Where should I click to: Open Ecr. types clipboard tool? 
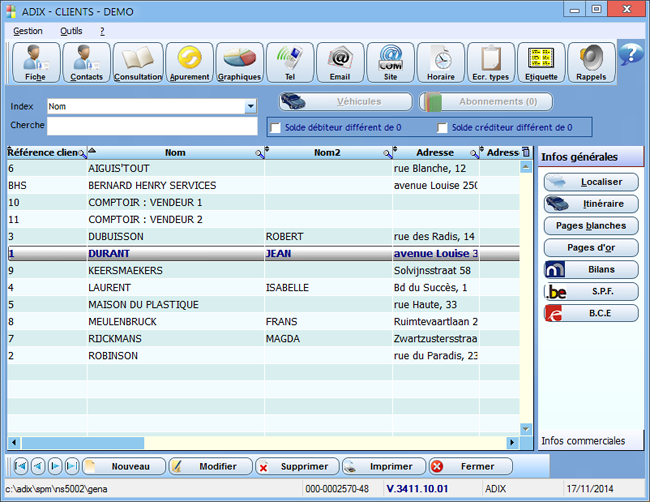click(491, 63)
